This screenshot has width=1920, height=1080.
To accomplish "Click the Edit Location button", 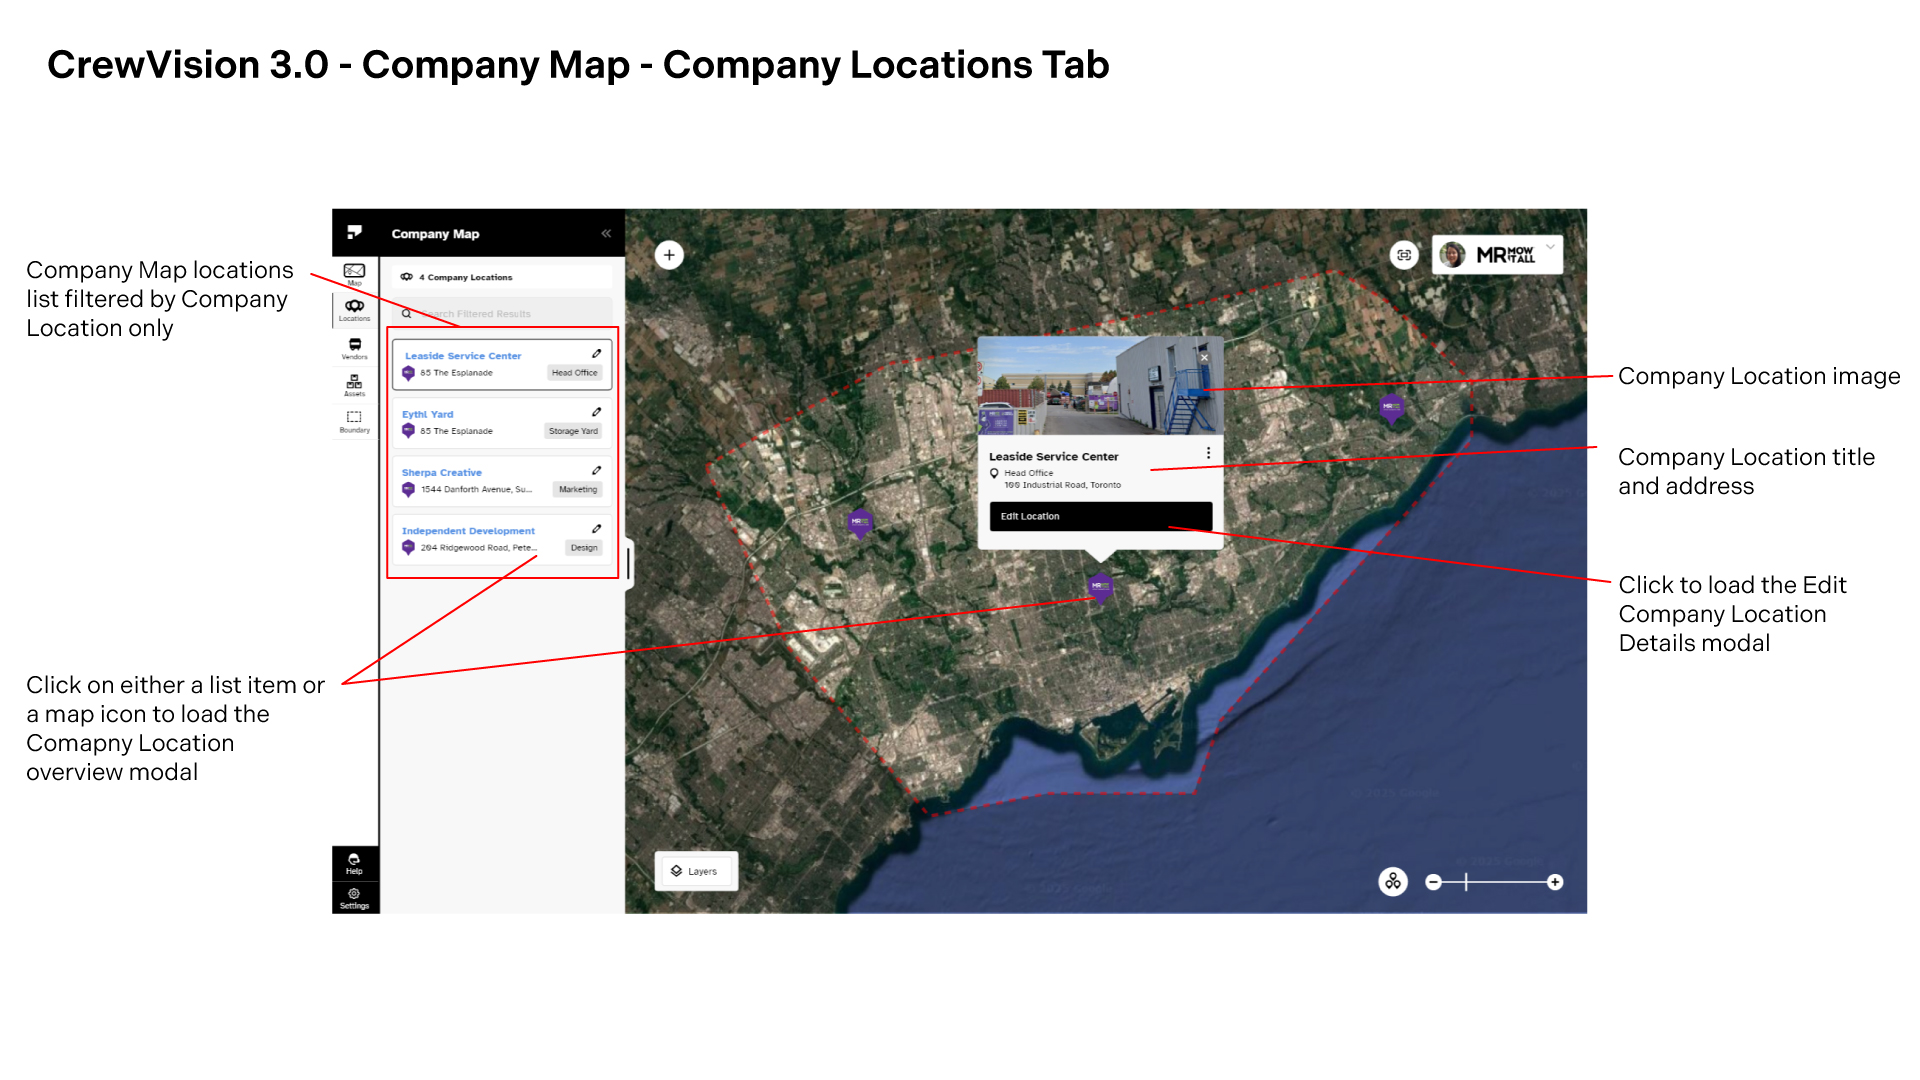I will click(1100, 516).
